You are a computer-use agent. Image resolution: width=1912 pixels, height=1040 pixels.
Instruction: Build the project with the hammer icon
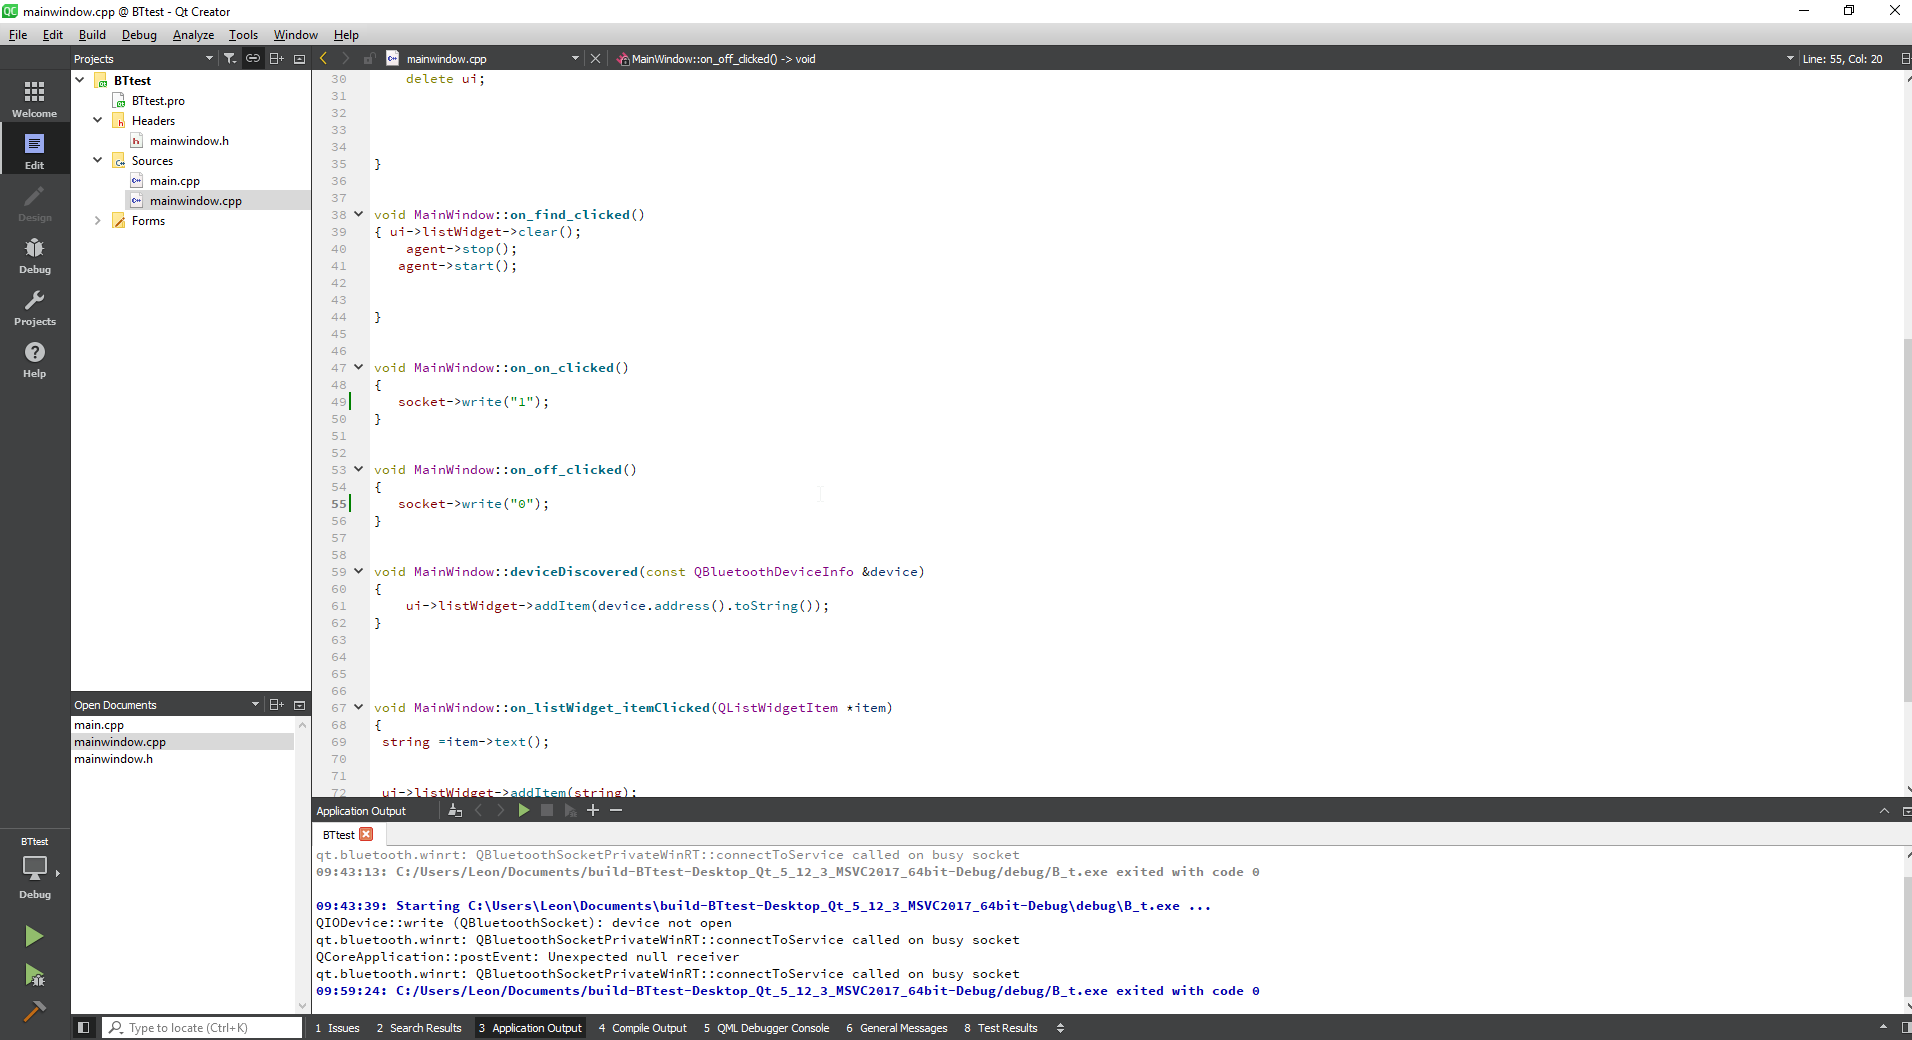click(34, 1011)
